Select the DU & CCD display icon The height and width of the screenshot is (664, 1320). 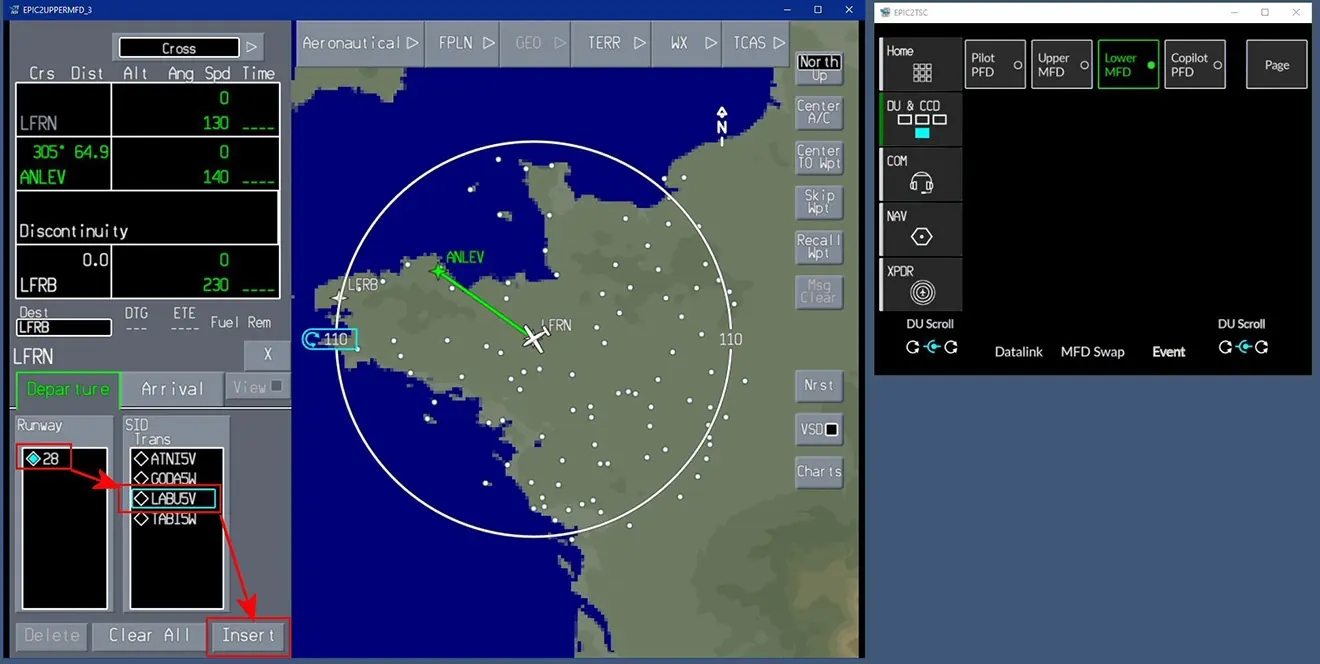921,119
